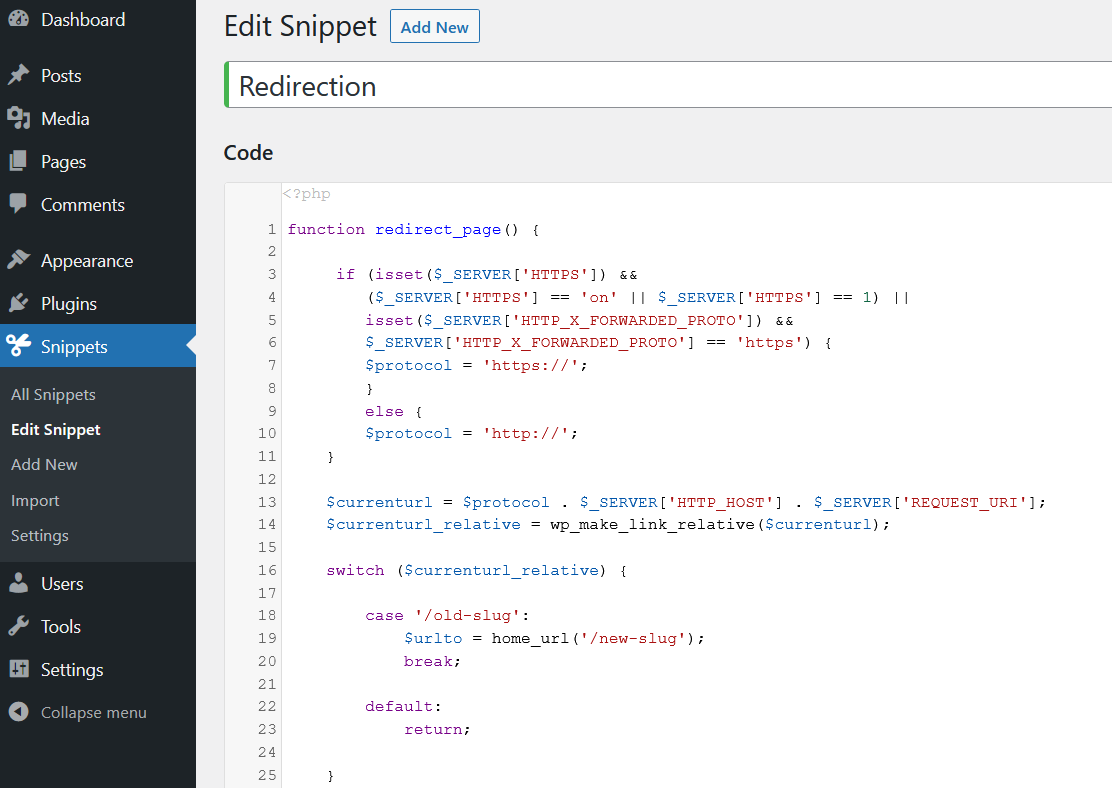This screenshot has height=788, width=1112.
Task: Click the 'function redirect_page()' code line
Action: (x=413, y=229)
